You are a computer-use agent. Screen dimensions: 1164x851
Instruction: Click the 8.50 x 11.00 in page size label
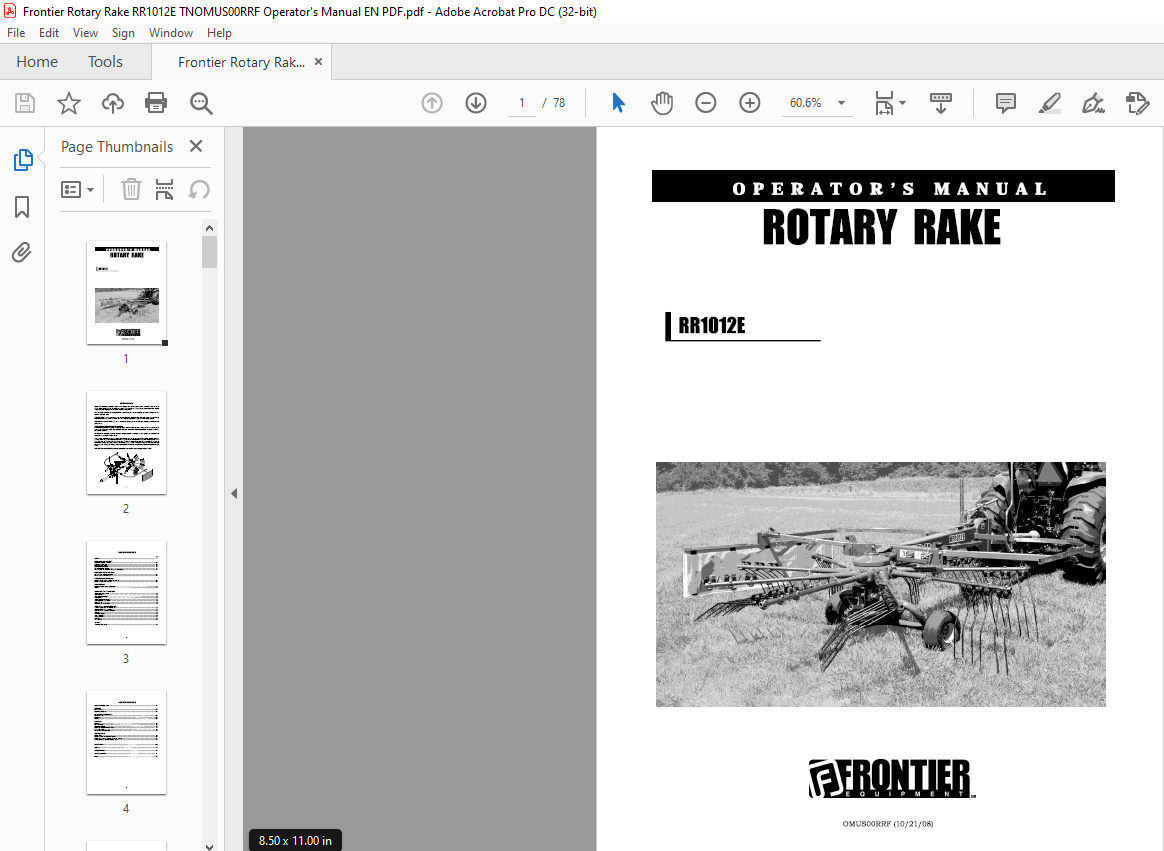point(295,841)
